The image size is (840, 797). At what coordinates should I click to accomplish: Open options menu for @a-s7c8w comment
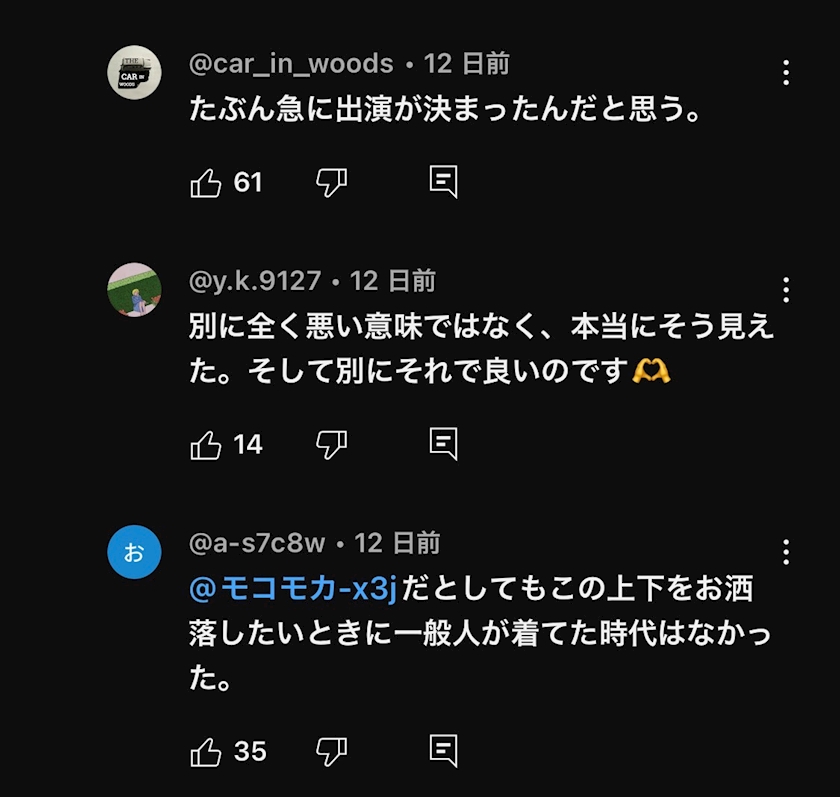pyautogui.click(x=786, y=552)
